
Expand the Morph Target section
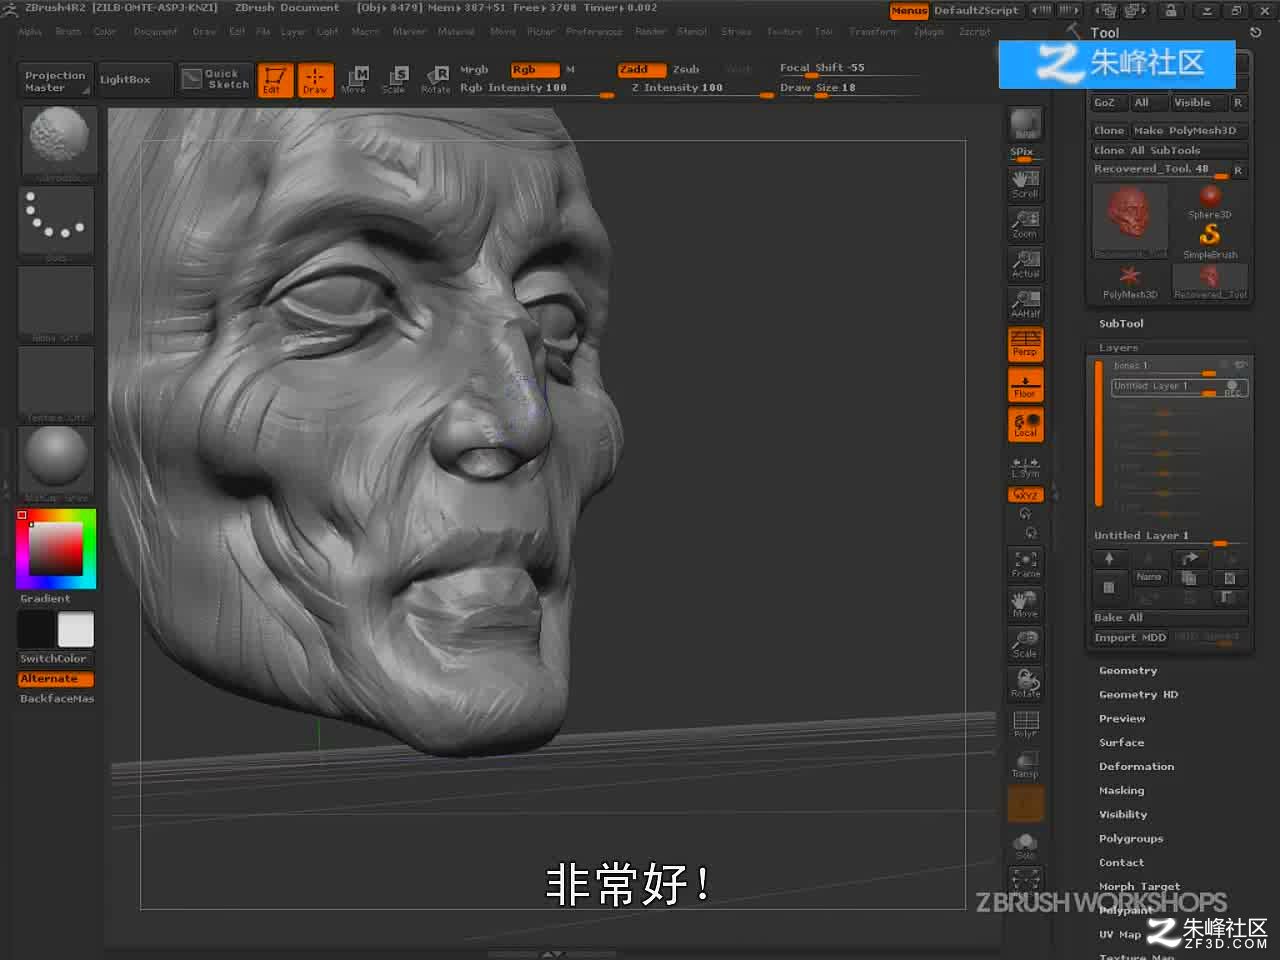(1139, 886)
